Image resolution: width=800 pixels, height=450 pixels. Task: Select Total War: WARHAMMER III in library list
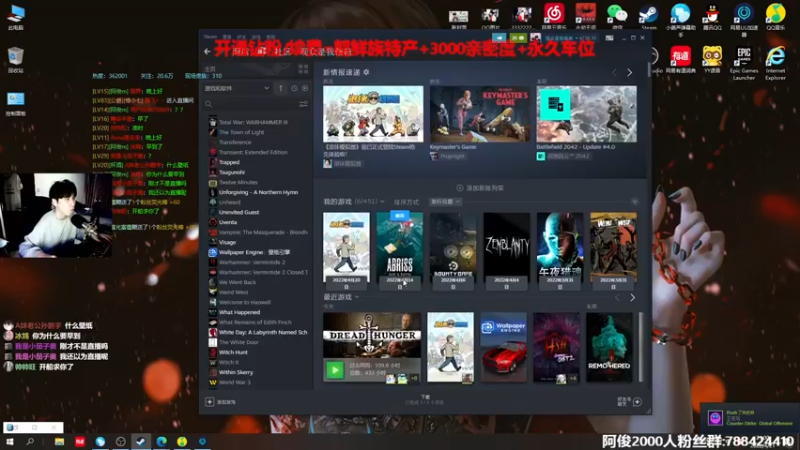click(x=253, y=122)
